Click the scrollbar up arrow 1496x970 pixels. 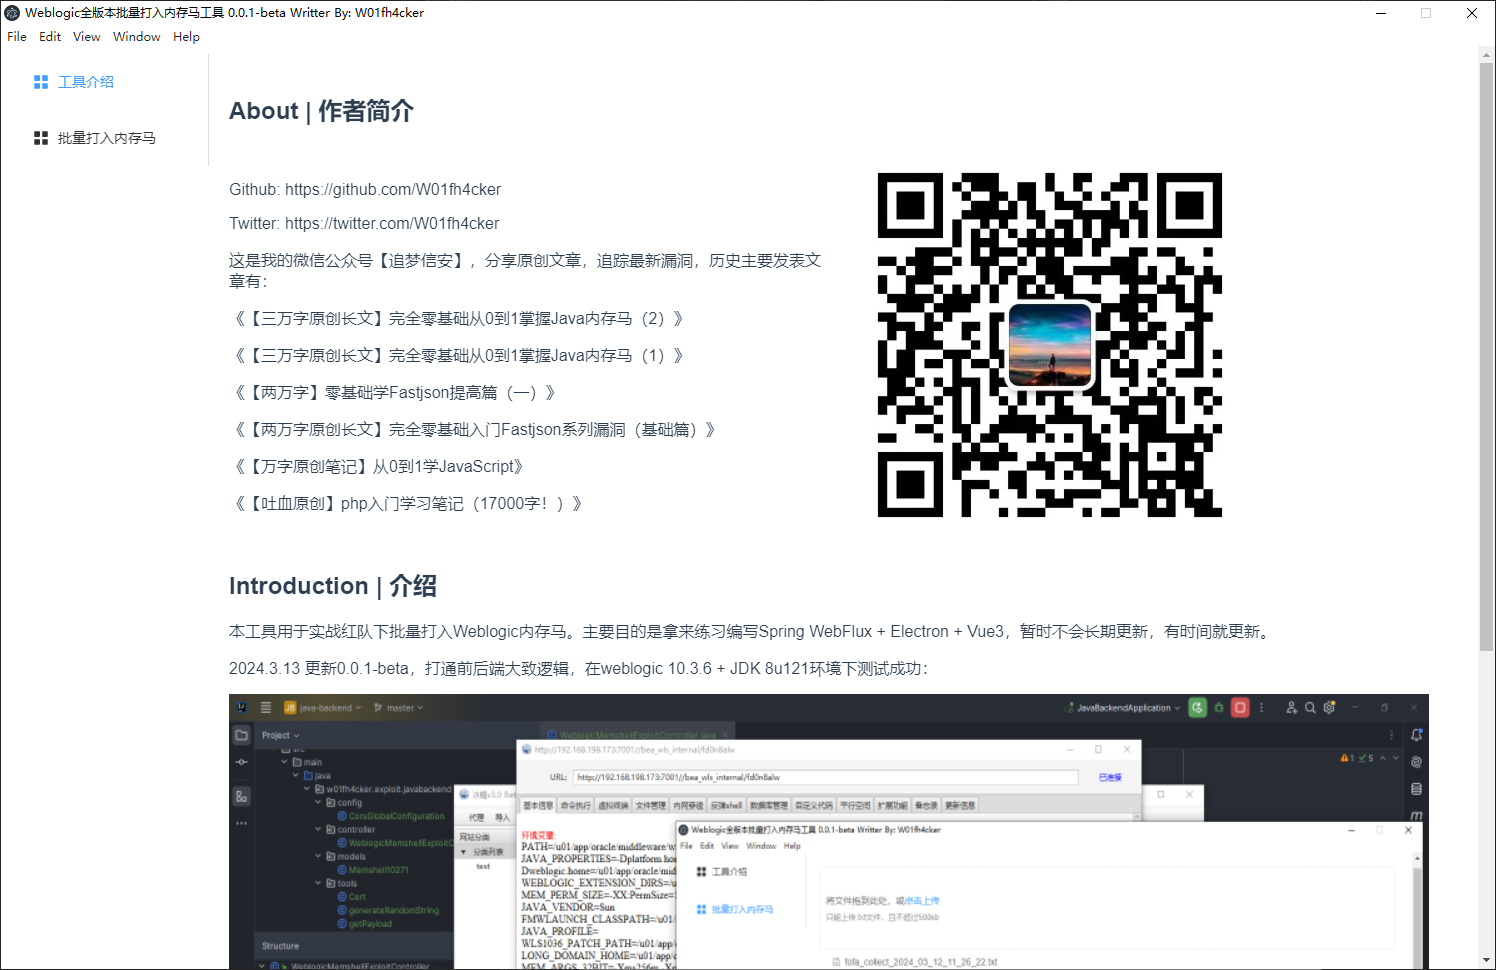[x=1486, y=53]
